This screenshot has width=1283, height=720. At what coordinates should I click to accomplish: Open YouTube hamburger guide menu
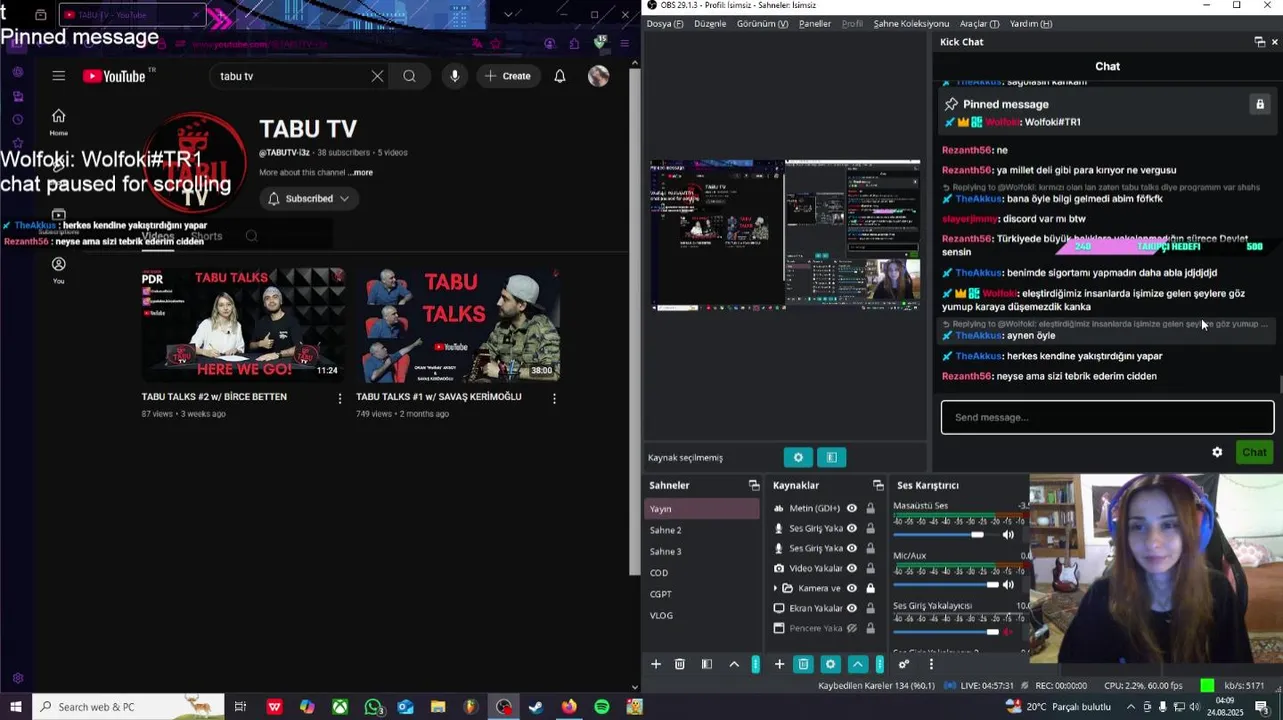pos(59,76)
